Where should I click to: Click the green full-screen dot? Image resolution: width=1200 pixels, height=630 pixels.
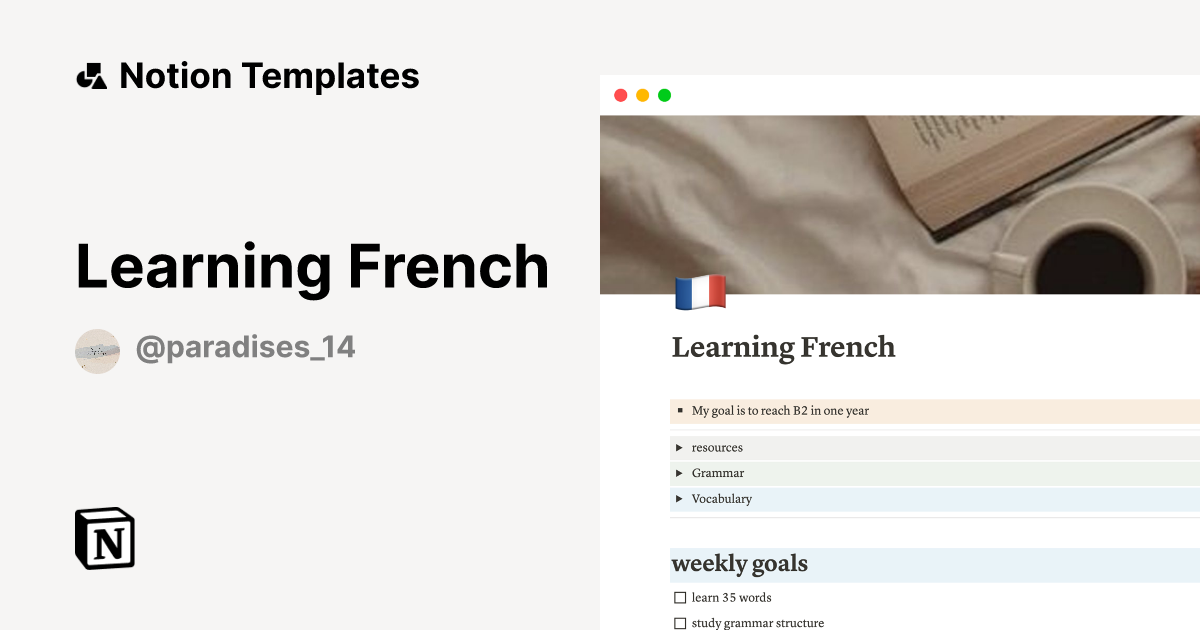[664, 95]
